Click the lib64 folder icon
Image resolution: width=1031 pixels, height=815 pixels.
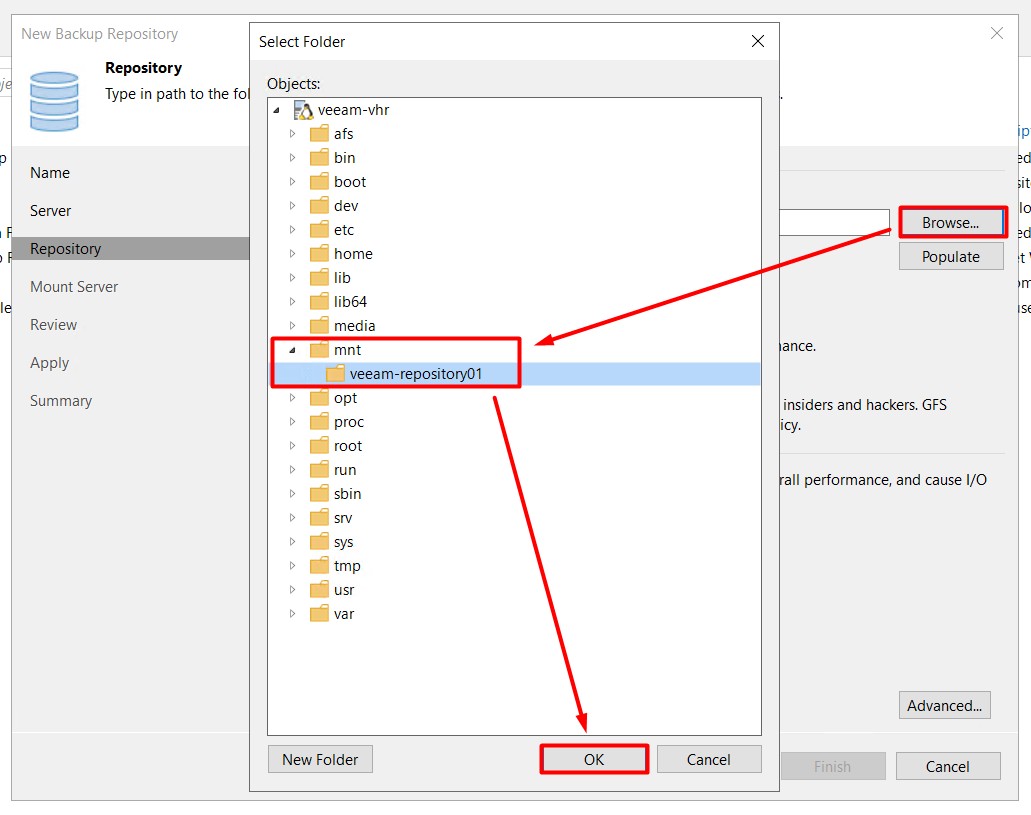(x=320, y=302)
